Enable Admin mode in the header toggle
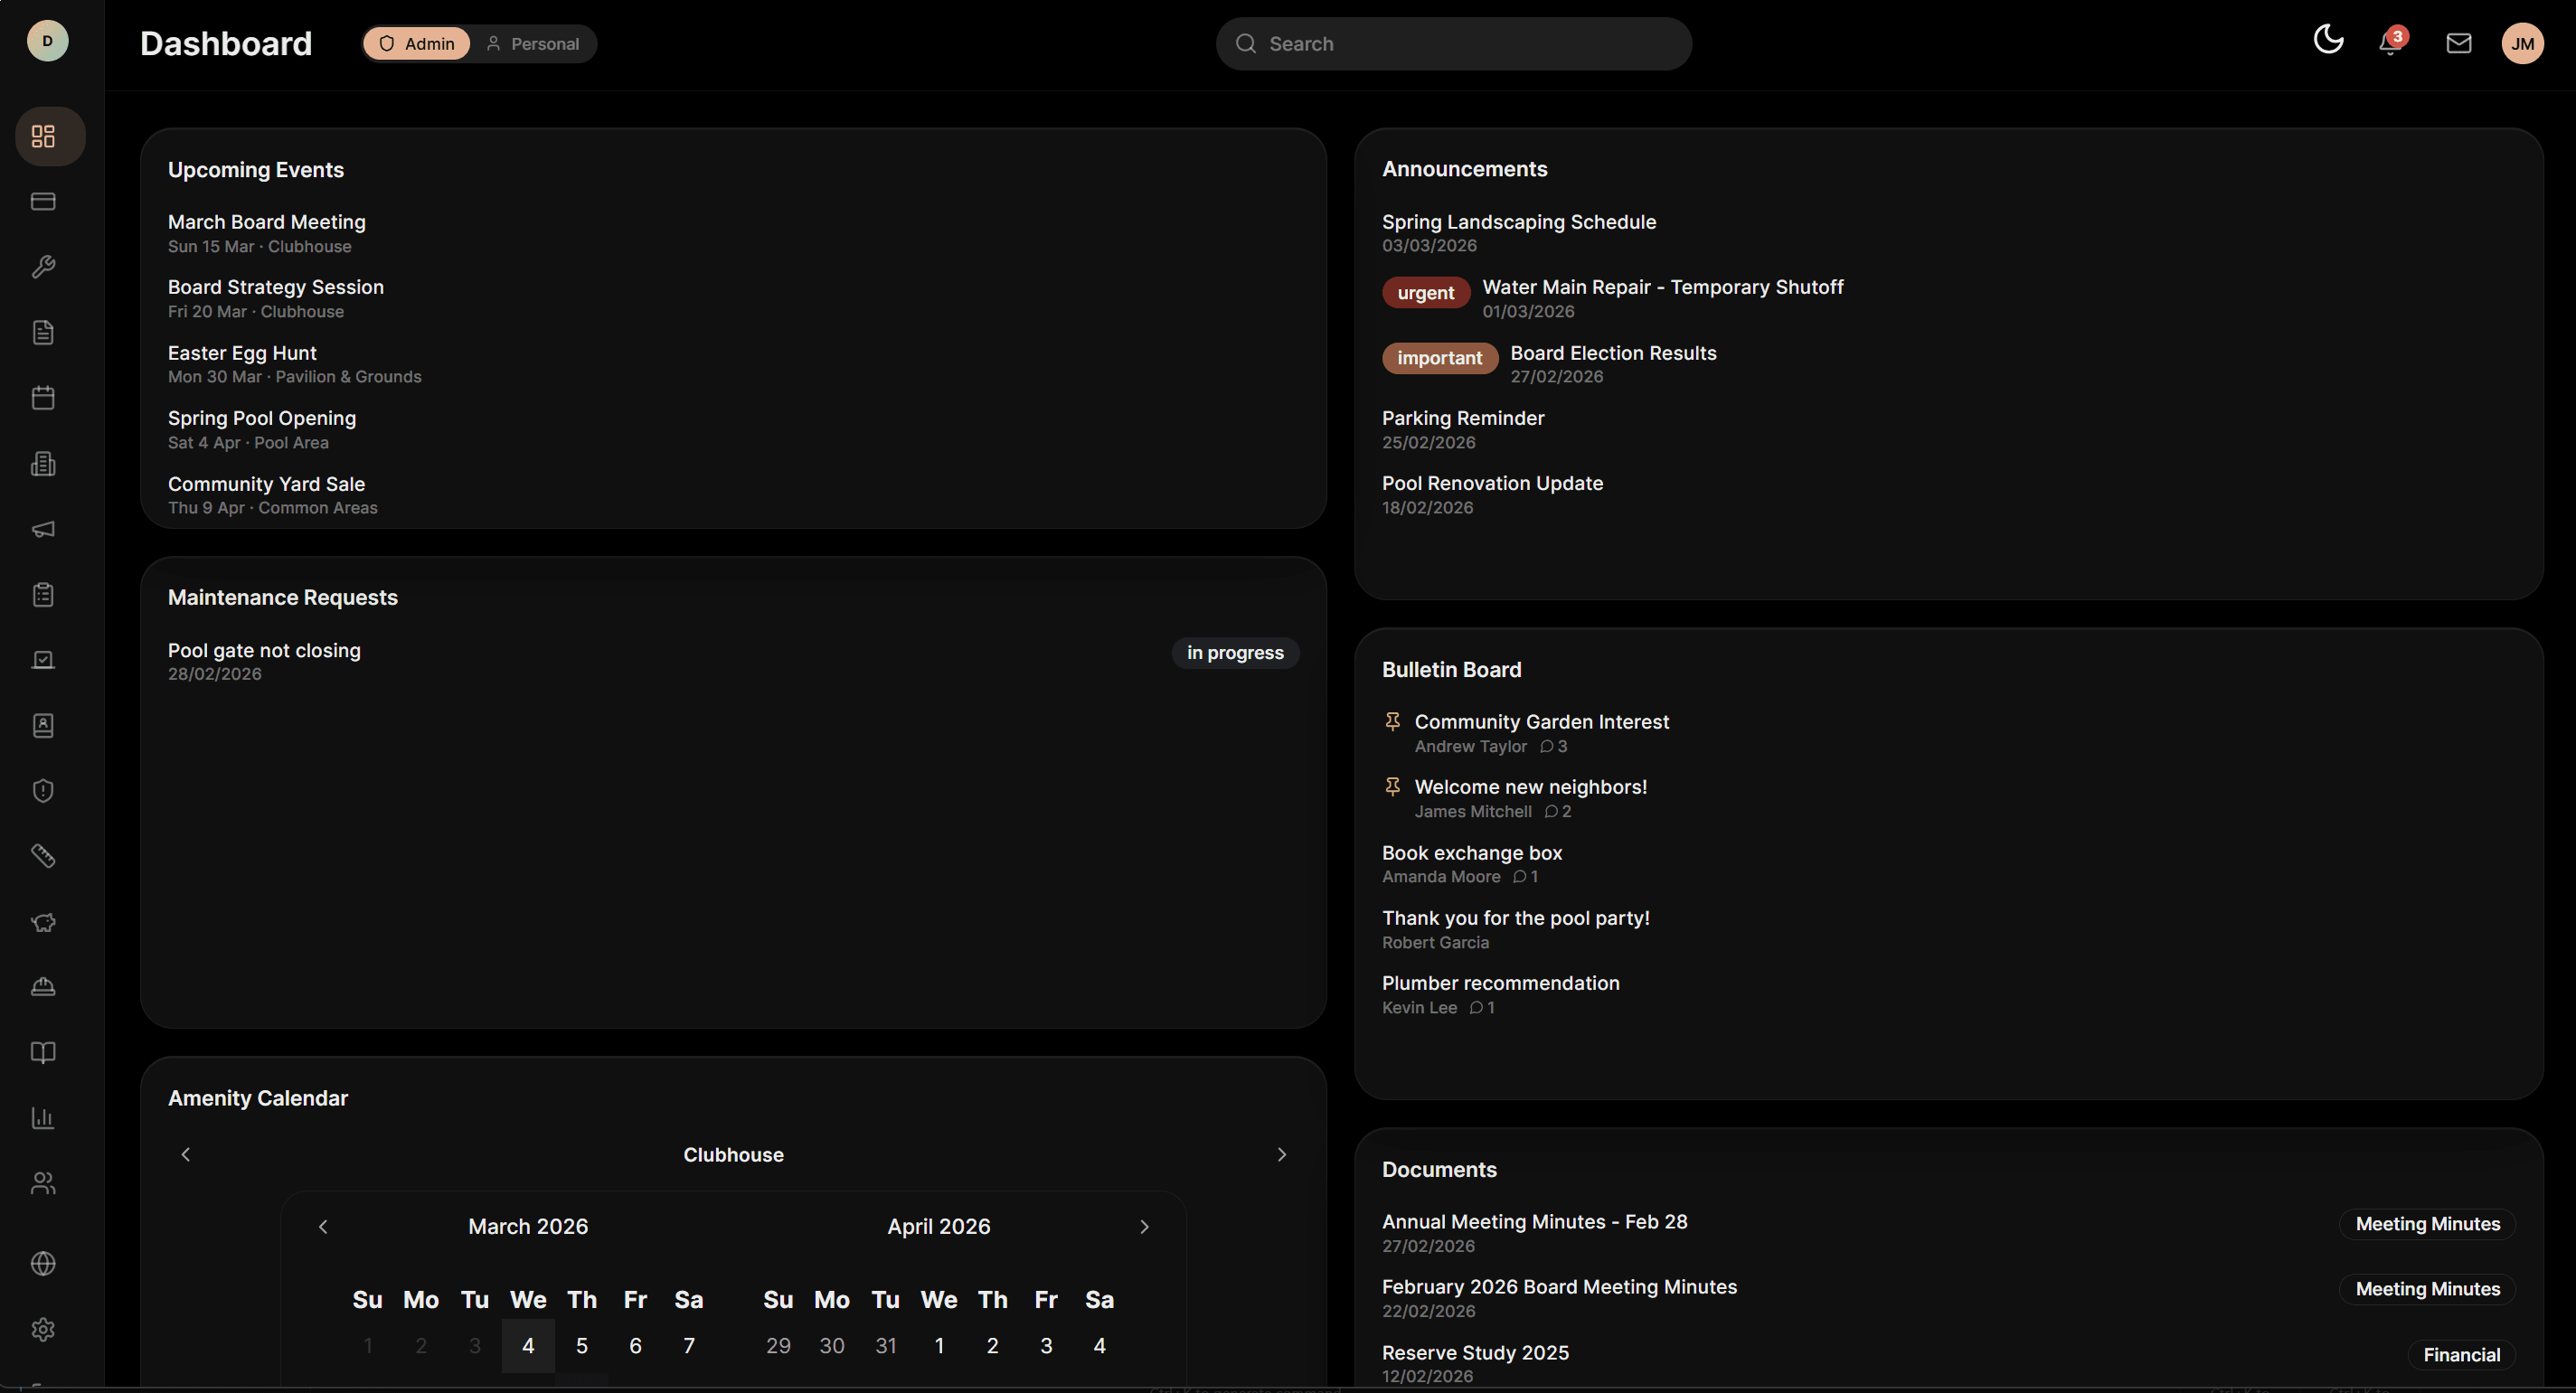This screenshot has height=1393, width=2576. tap(416, 43)
